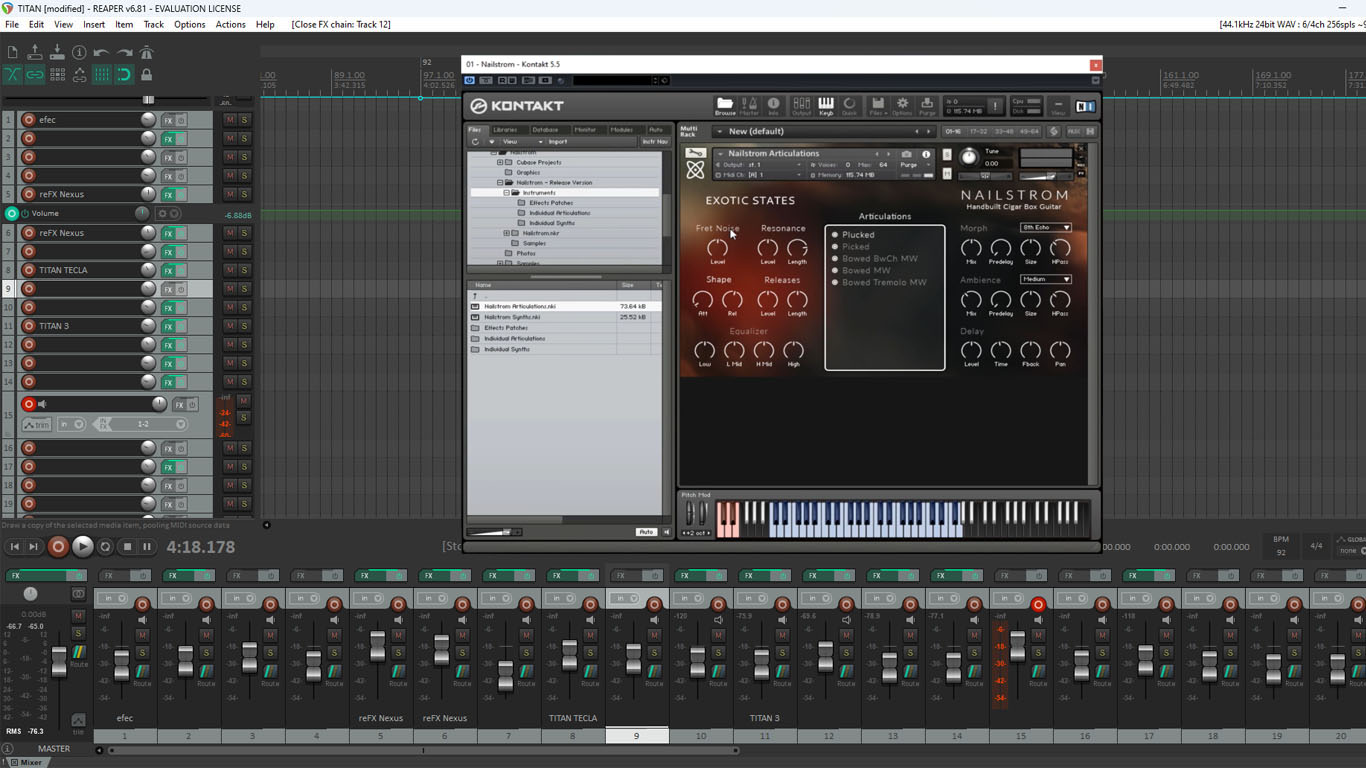
Task: Select the Plucked articulation
Action: pos(858,235)
